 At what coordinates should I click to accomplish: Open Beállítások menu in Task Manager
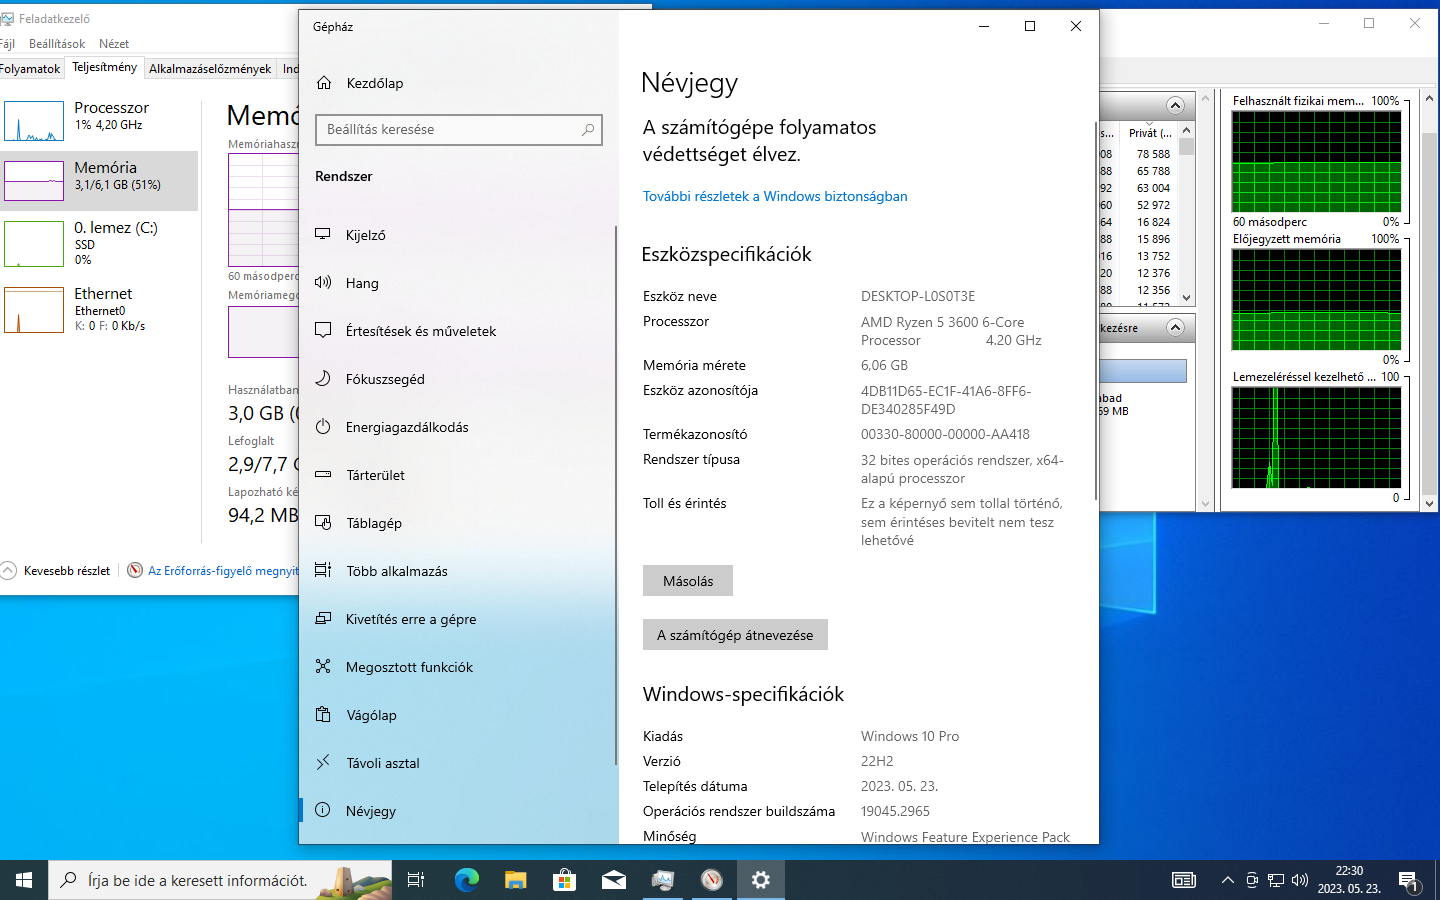(57, 44)
